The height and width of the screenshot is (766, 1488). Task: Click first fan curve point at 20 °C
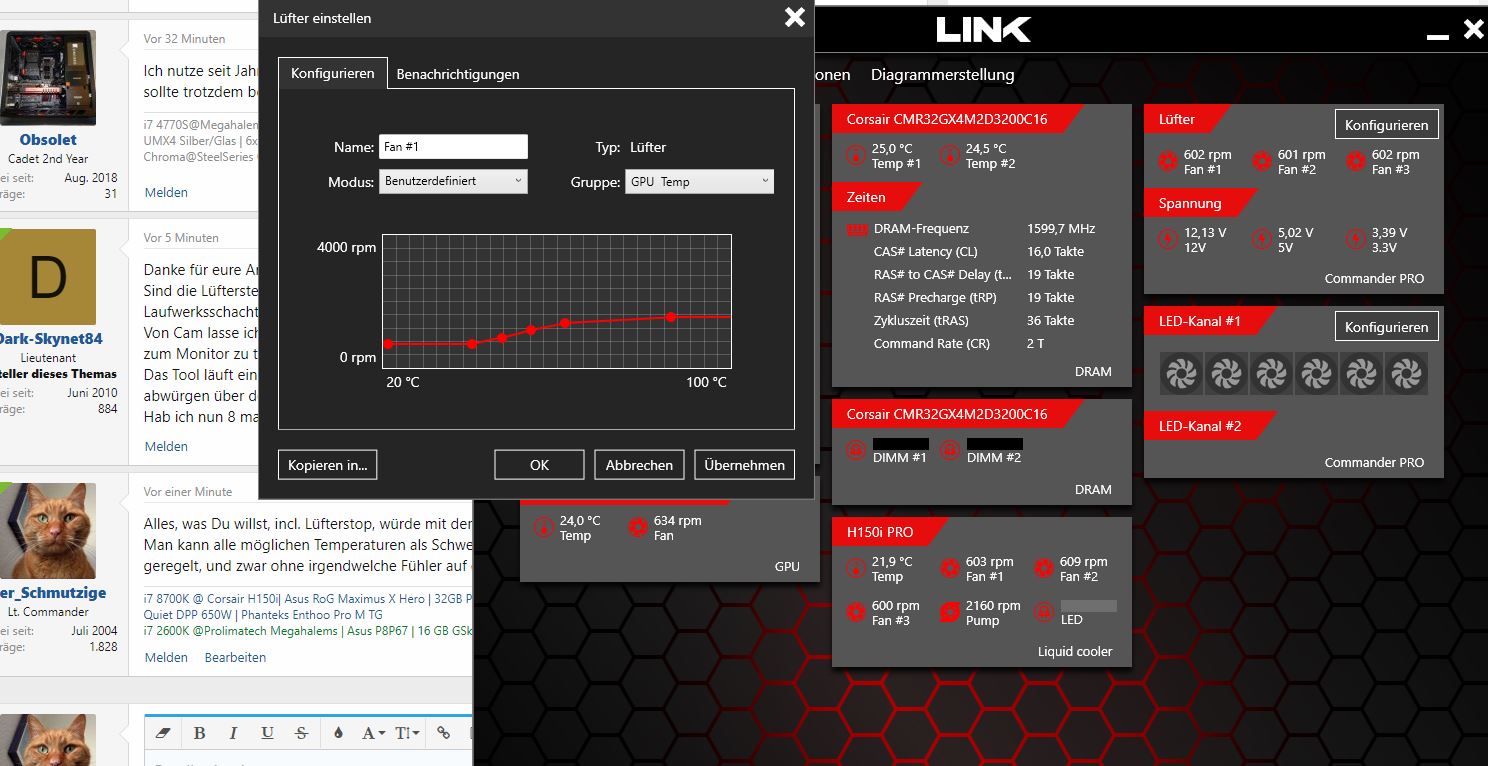pyautogui.click(x=389, y=344)
